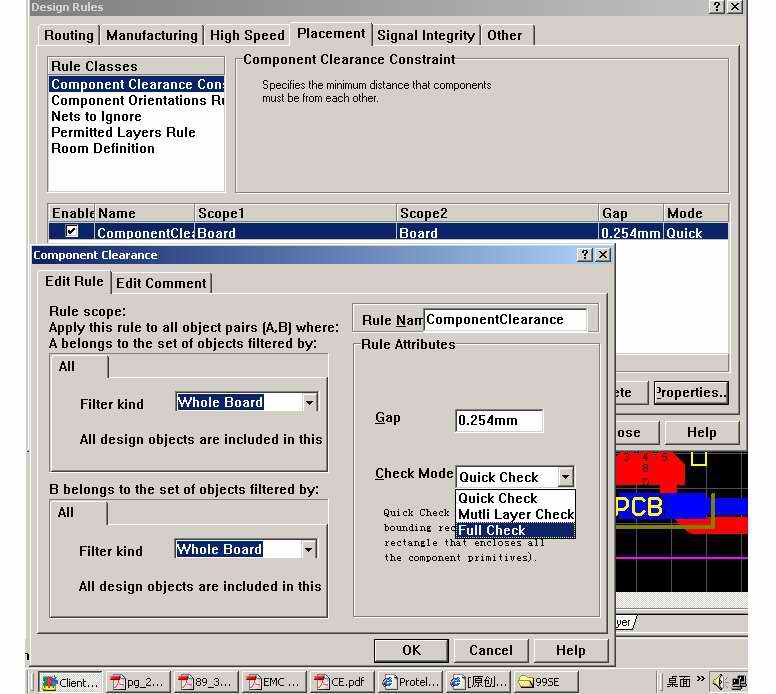Toggle the ComponentClearance rule enable checkbox

point(72,231)
